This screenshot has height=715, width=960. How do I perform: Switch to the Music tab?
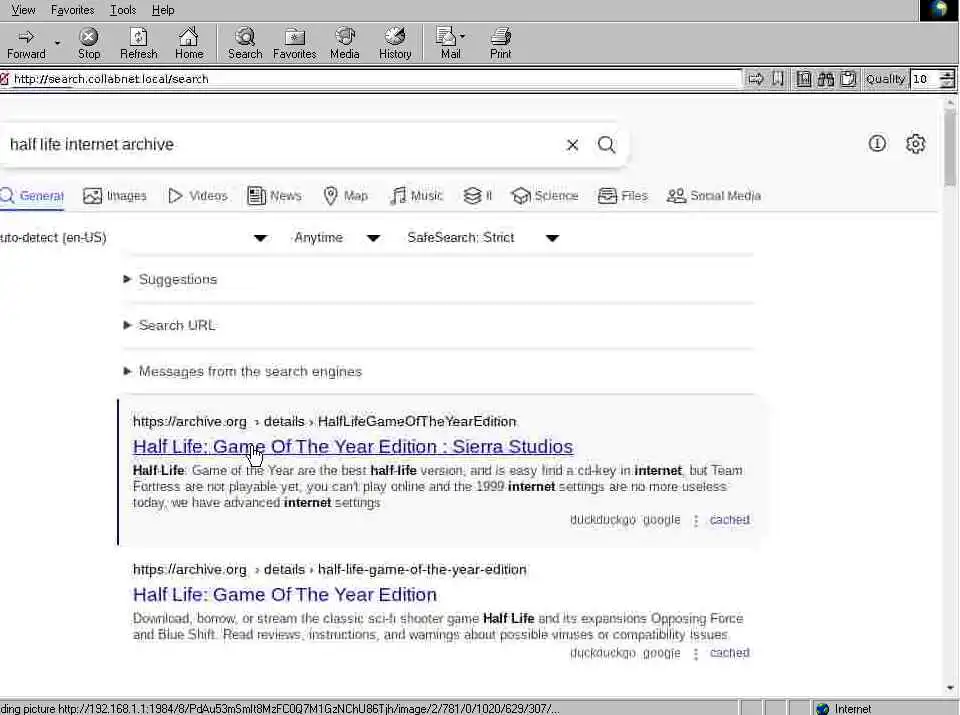click(416, 196)
